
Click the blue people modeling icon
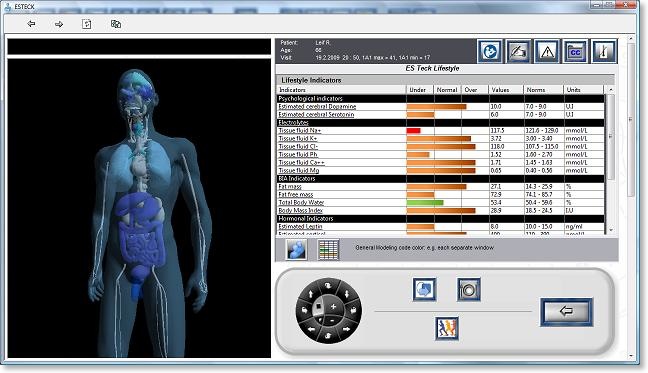(x=297, y=249)
